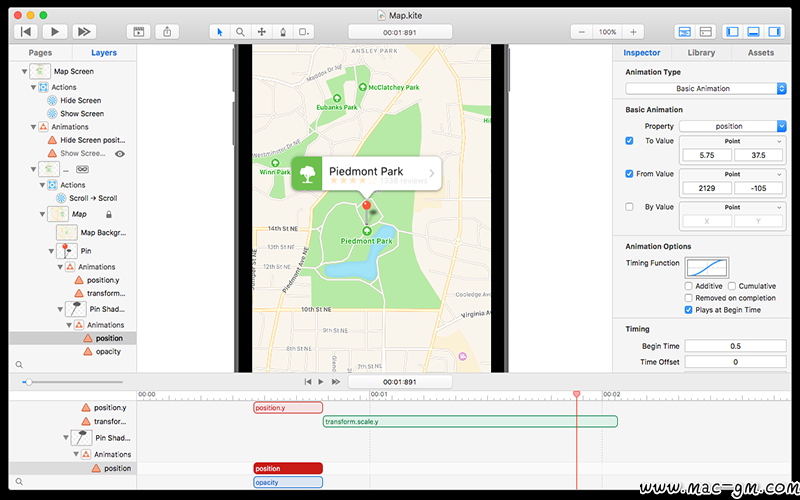Viewport: 800px width, 500px height.
Task: Click the Begin Time field
Action: point(735,346)
